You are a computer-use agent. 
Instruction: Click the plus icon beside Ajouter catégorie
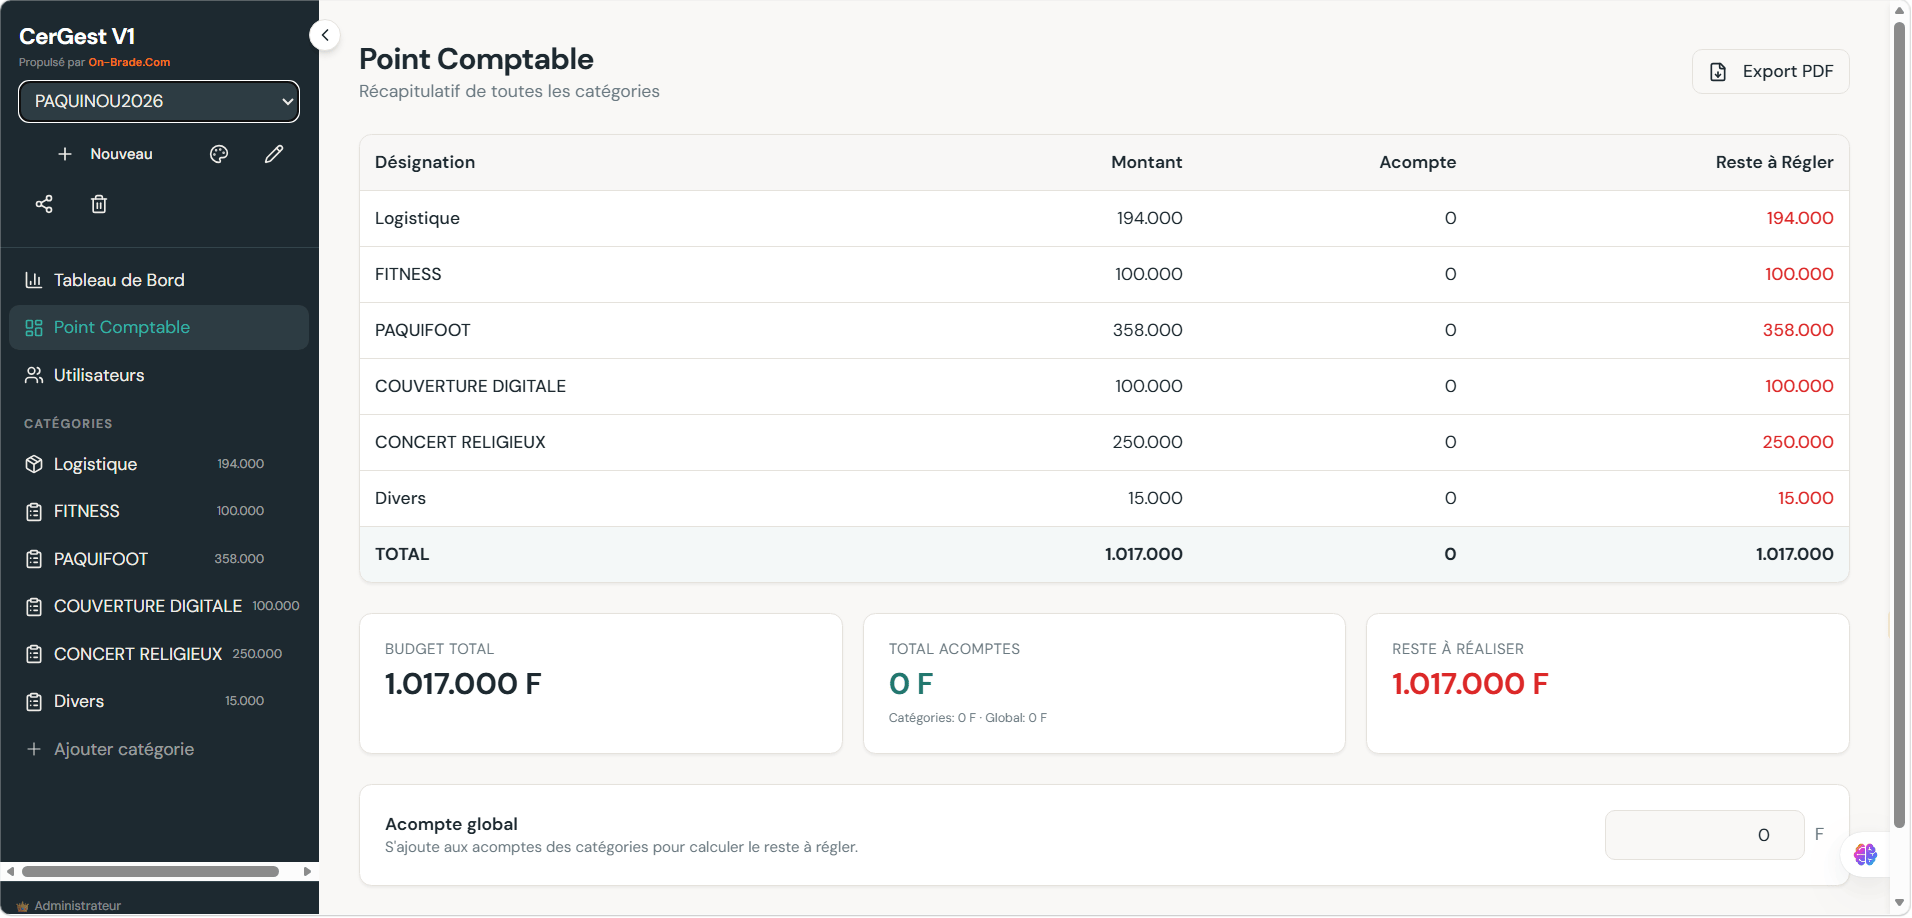[34, 749]
